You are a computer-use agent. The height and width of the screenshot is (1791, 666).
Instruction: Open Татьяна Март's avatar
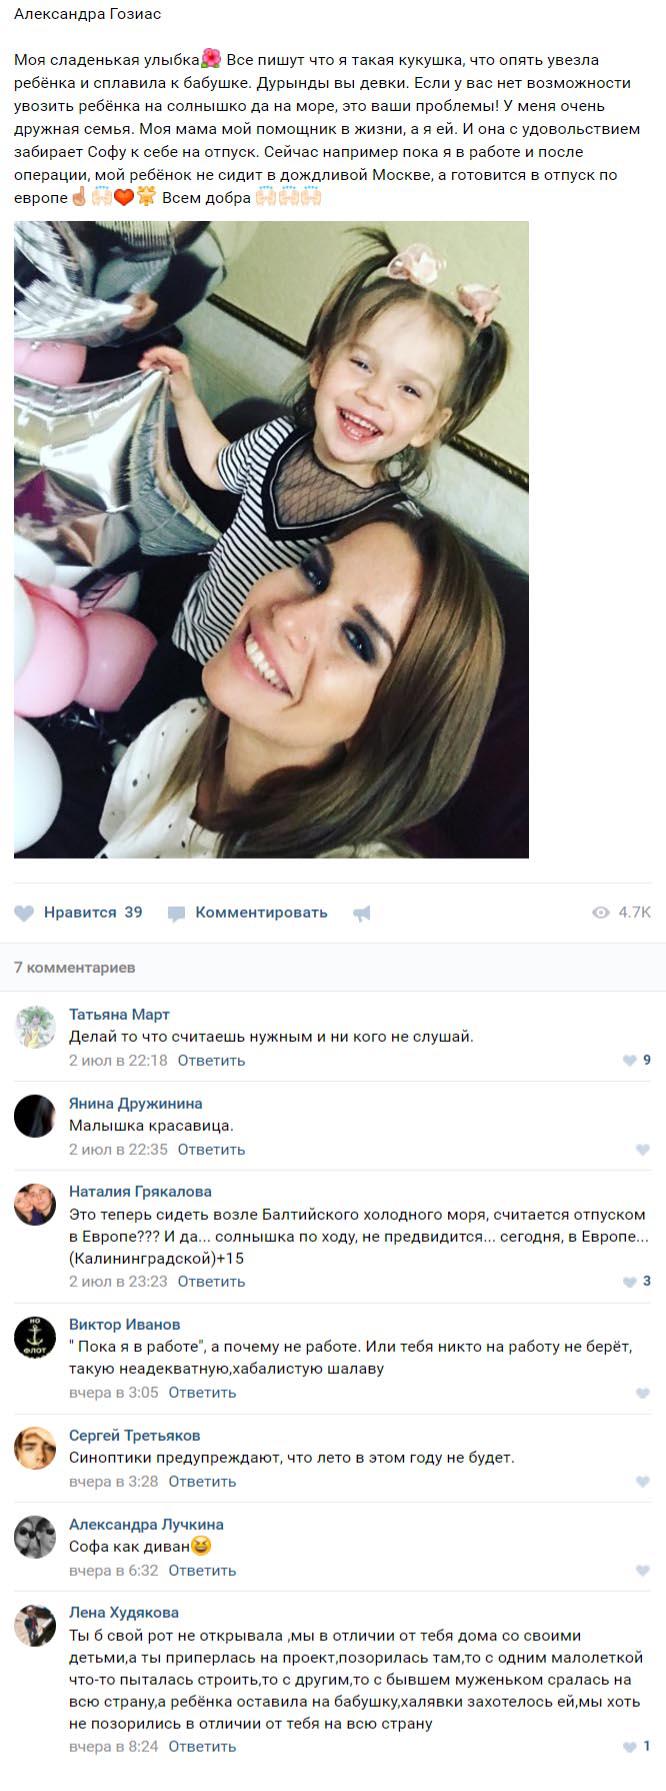[35, 1027]
